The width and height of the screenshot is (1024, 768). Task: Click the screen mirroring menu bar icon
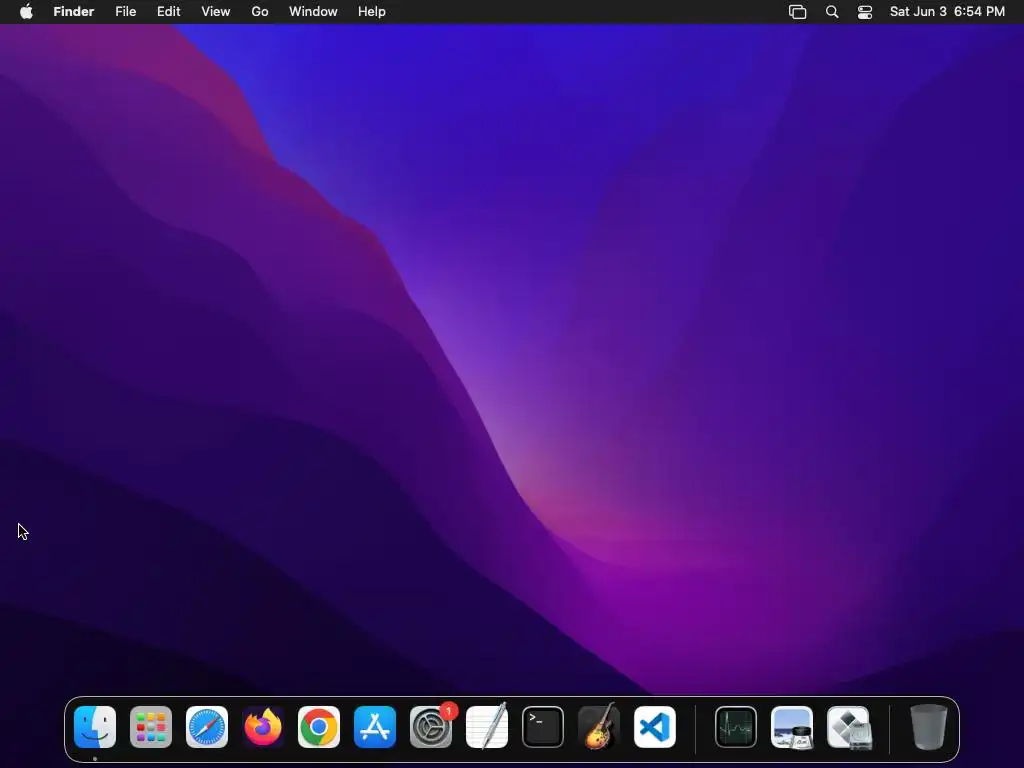coord(797,12)
